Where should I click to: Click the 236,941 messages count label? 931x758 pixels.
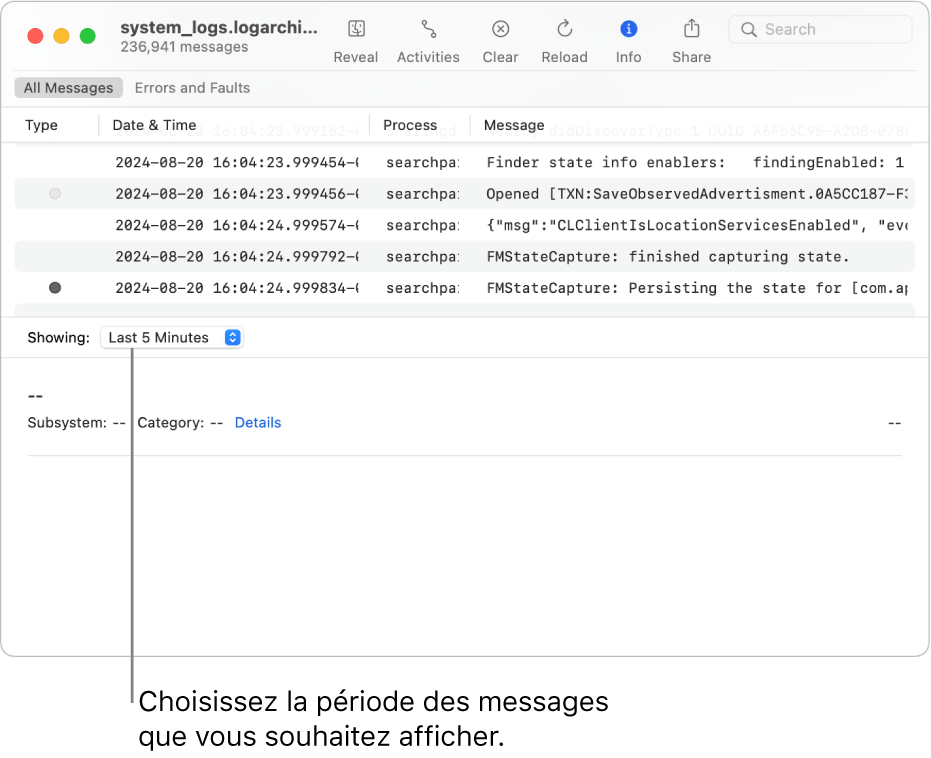[x=184, y=47]
